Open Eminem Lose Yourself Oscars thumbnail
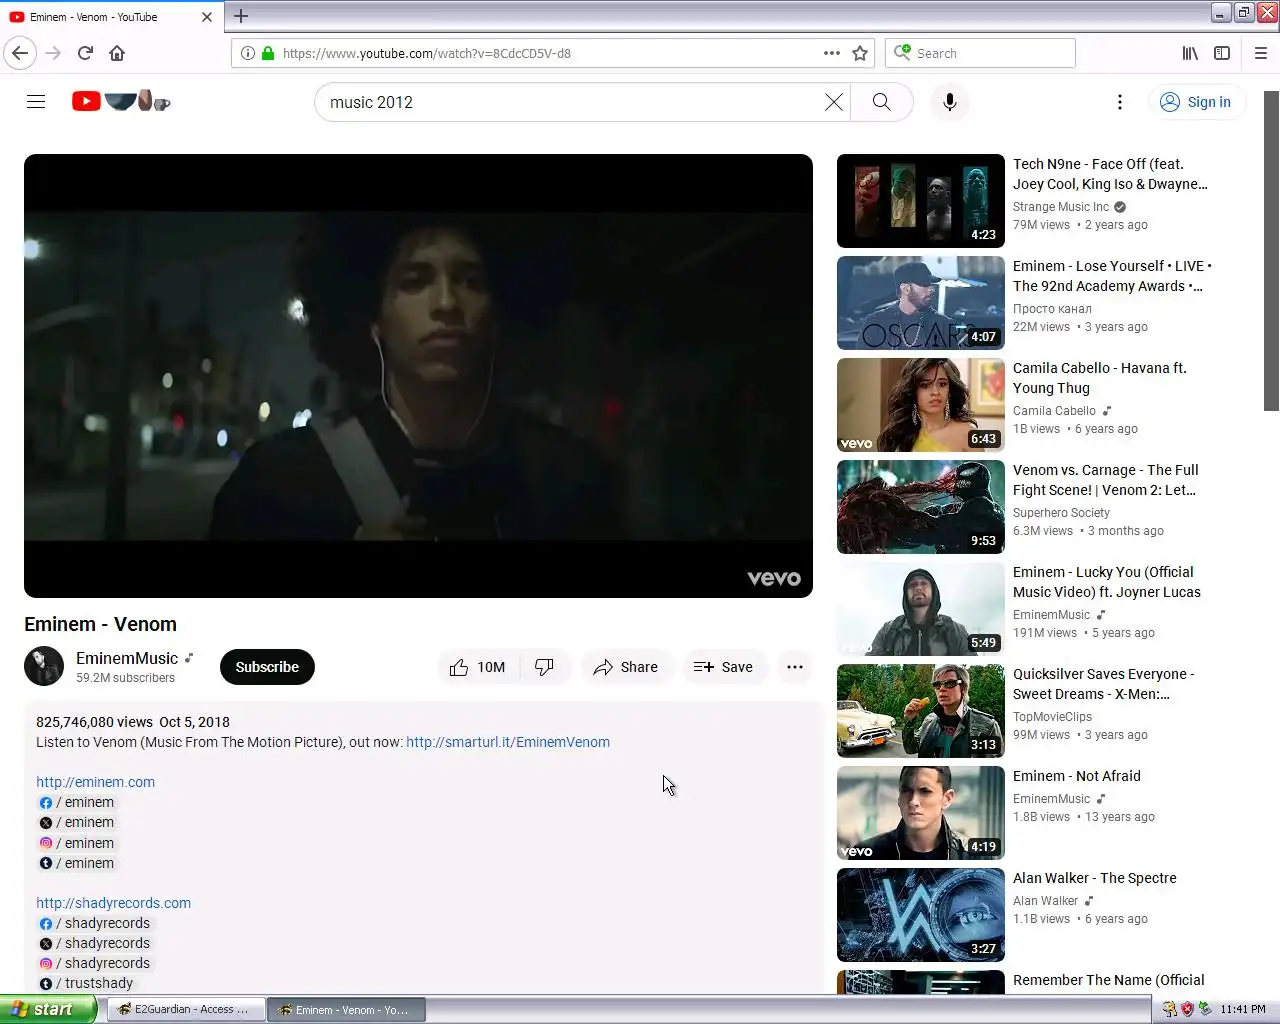This screenshot has height=1024, width=1280. point(921,303)
